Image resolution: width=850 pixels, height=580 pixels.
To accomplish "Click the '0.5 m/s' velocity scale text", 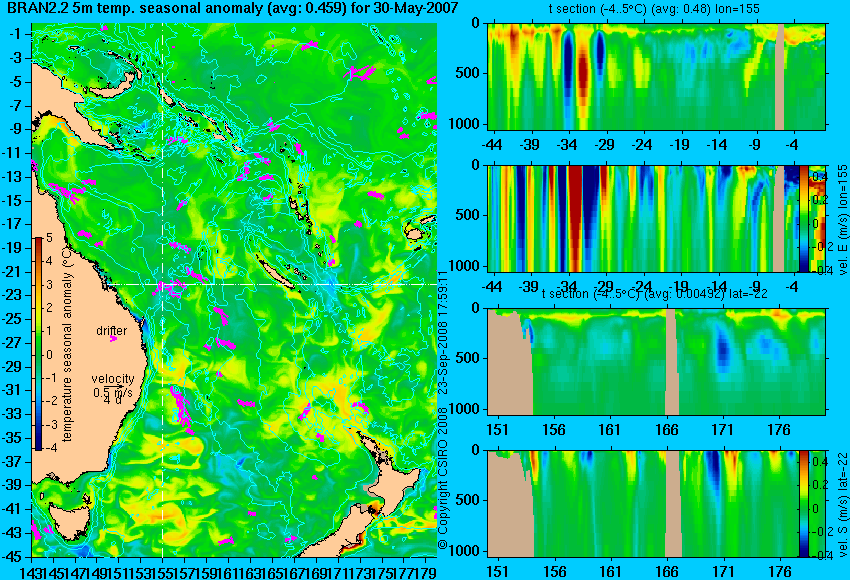I will 113,392.
